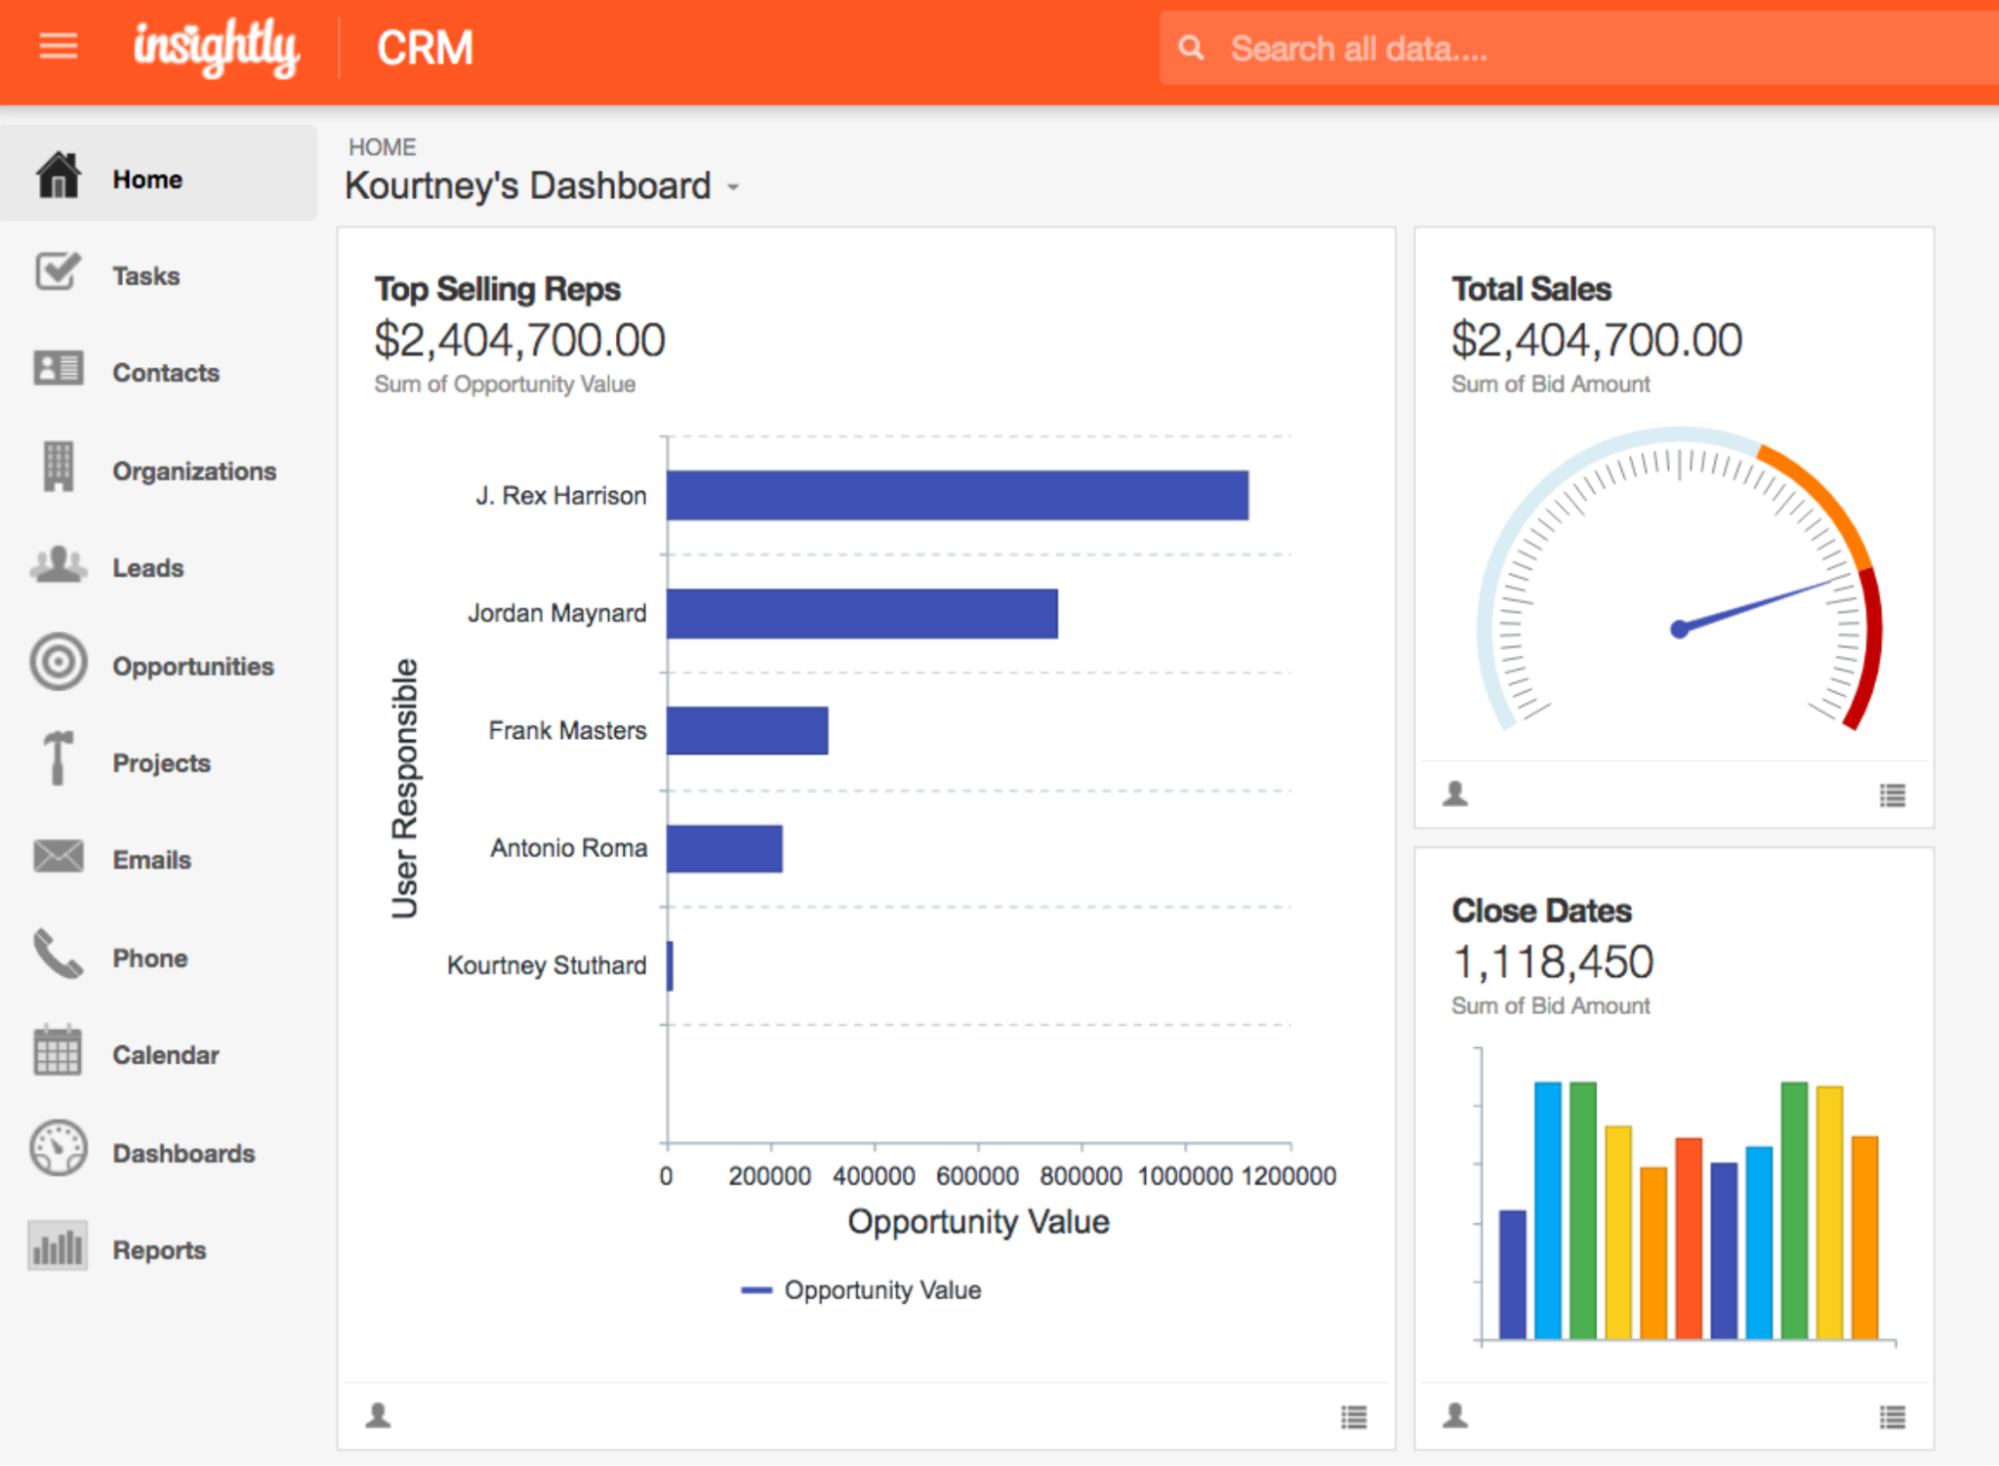The image size is (1999, 1466).
Task: Toggle the navigation sidebar with hamburger menu
Action: click(57, 47)
